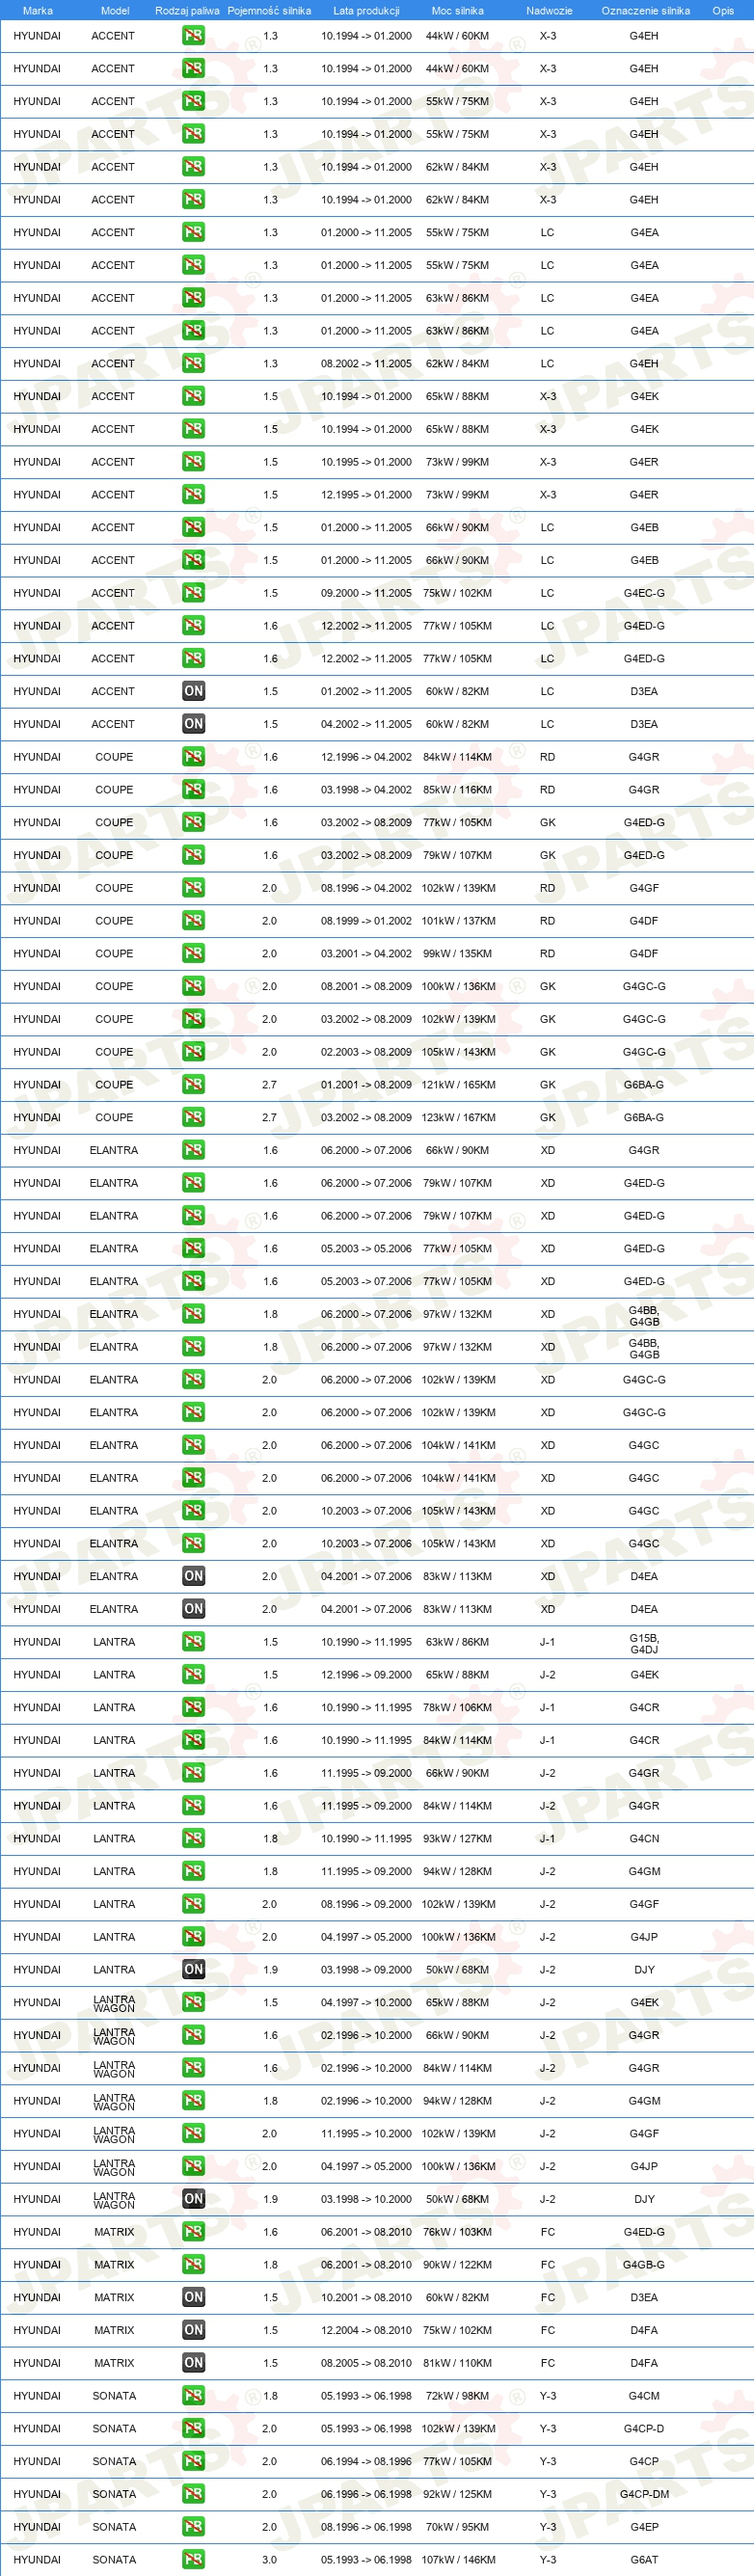Select the 121kW / 165KM power cell
Image resolution: width=754 pixels, height=2576 pixels.
click(x=458, y=1085)
